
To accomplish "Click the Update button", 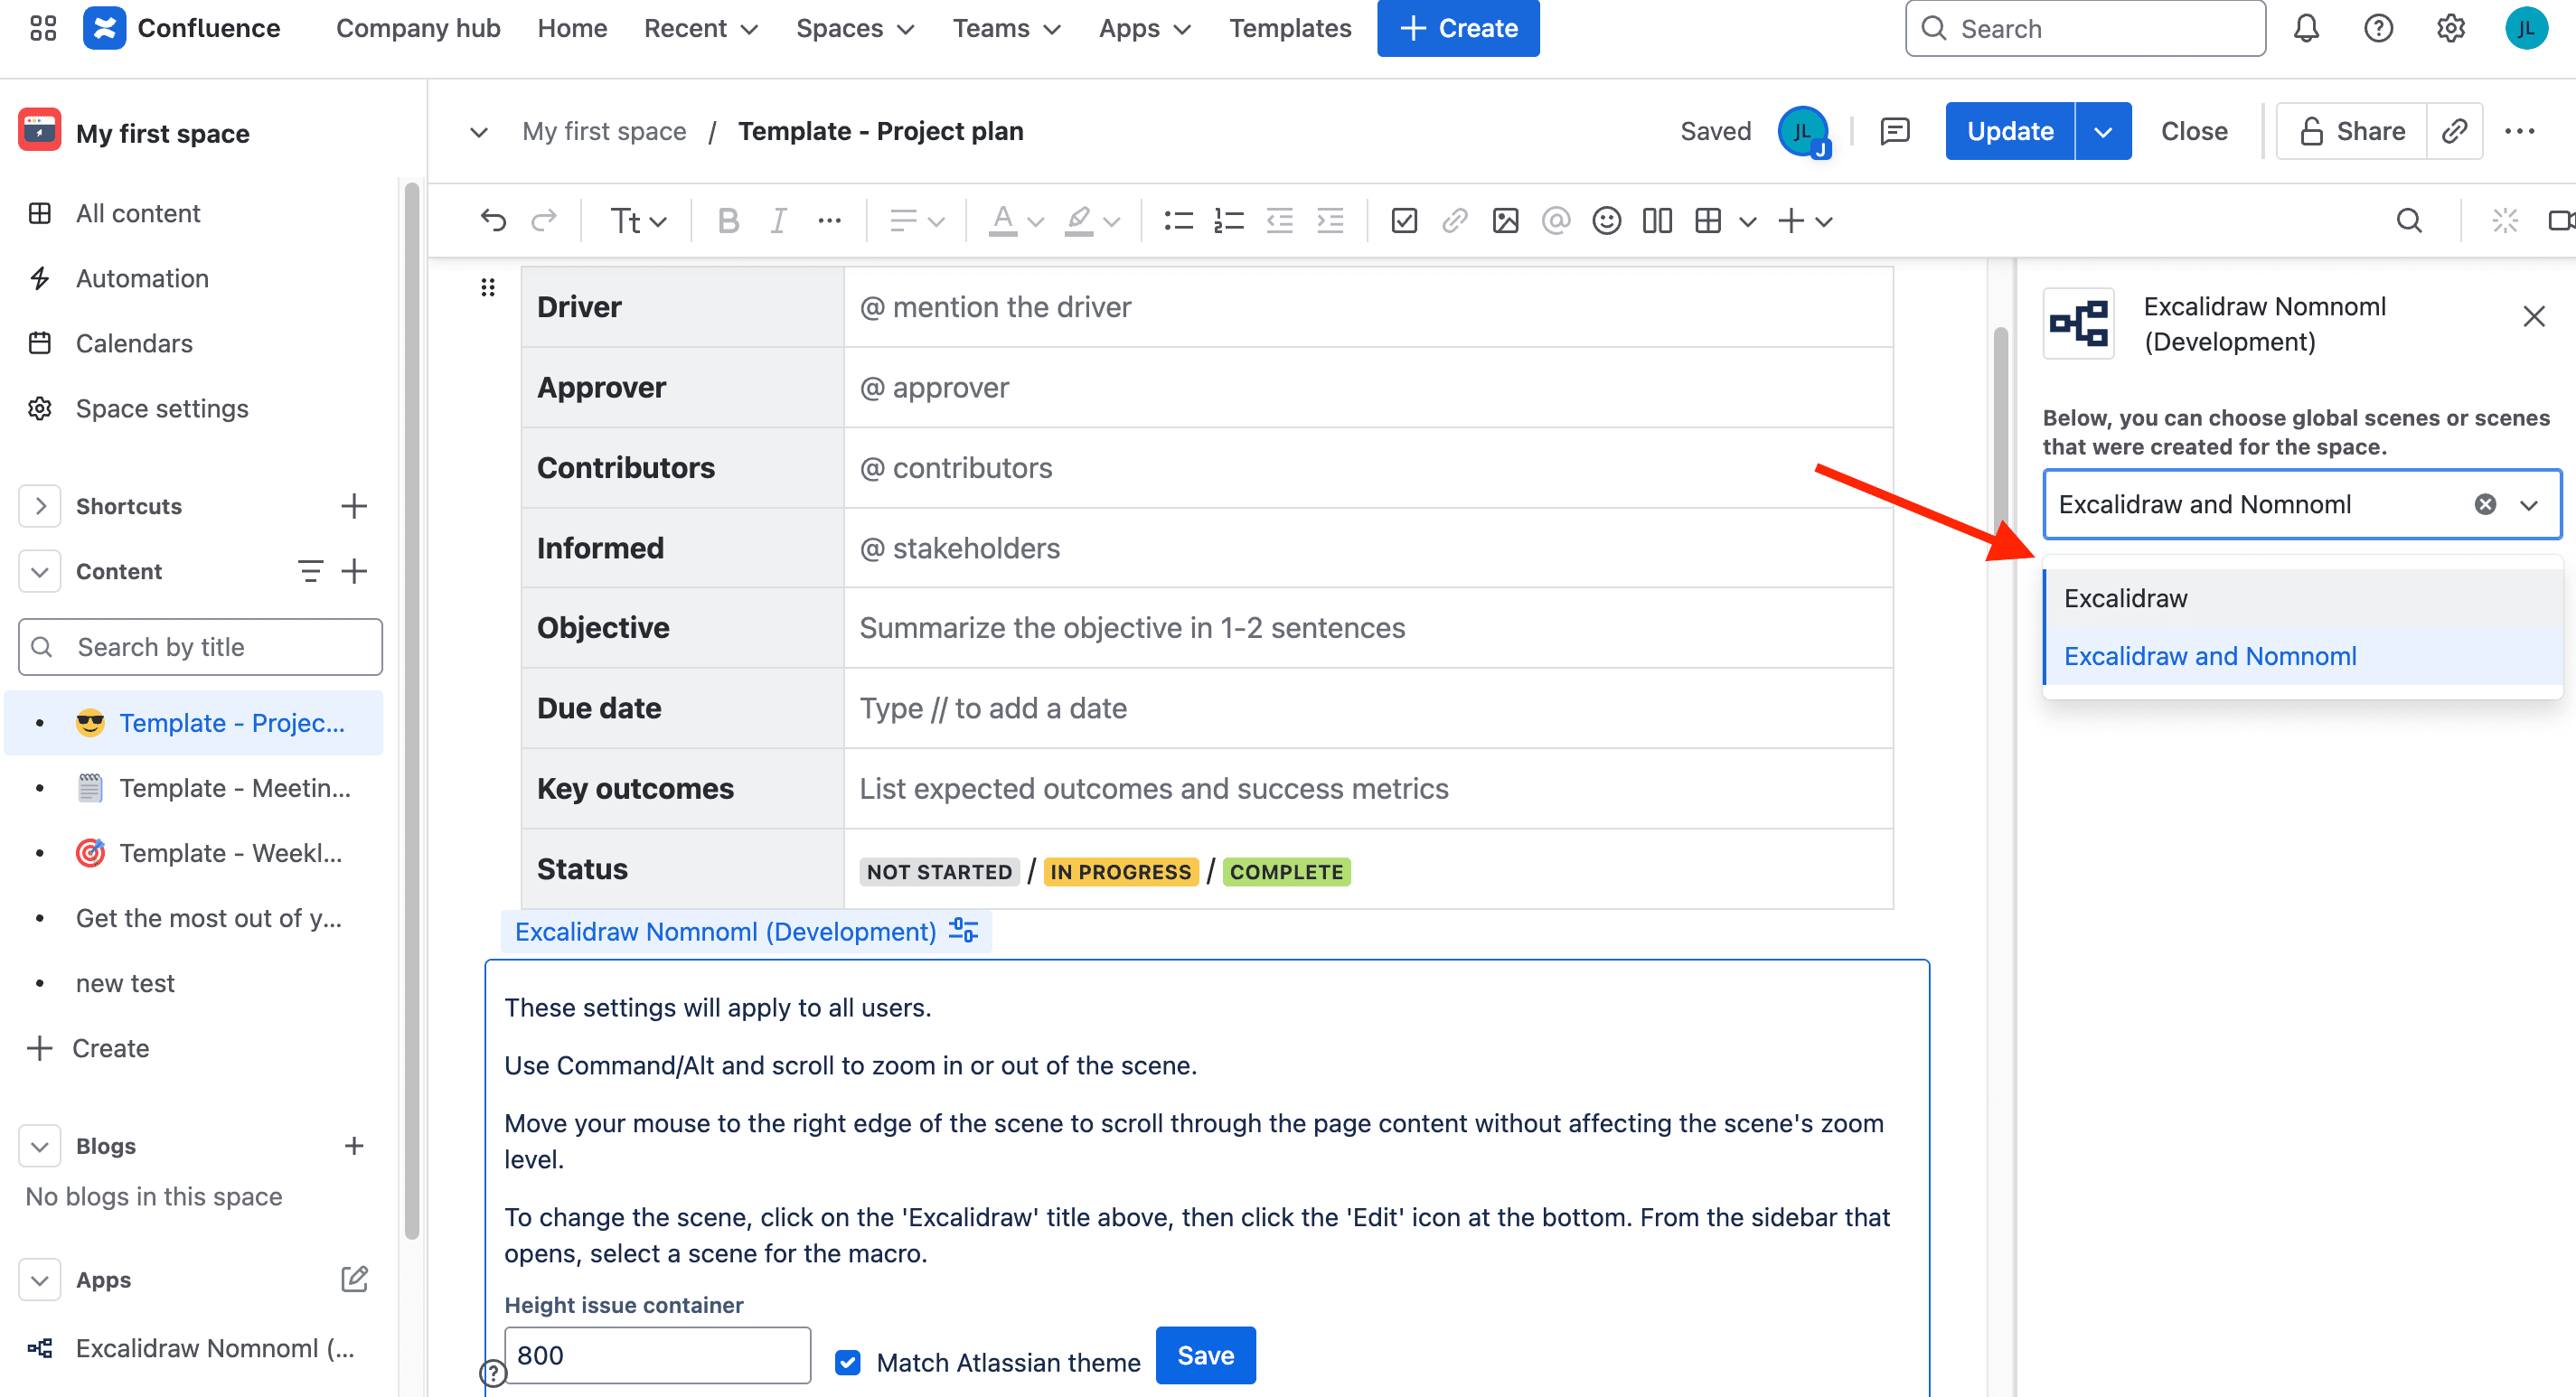I will pos(2010,131).
